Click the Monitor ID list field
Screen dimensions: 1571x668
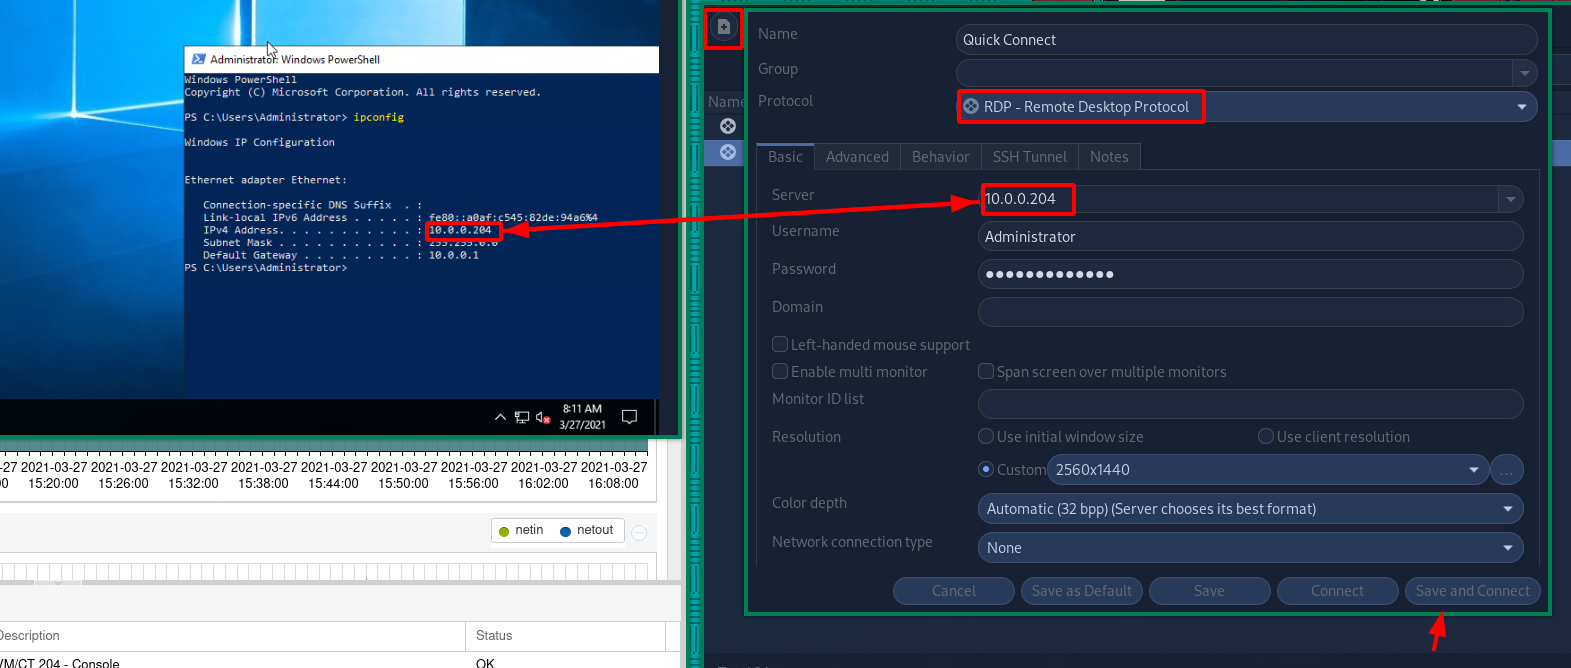pos(1250,404)
